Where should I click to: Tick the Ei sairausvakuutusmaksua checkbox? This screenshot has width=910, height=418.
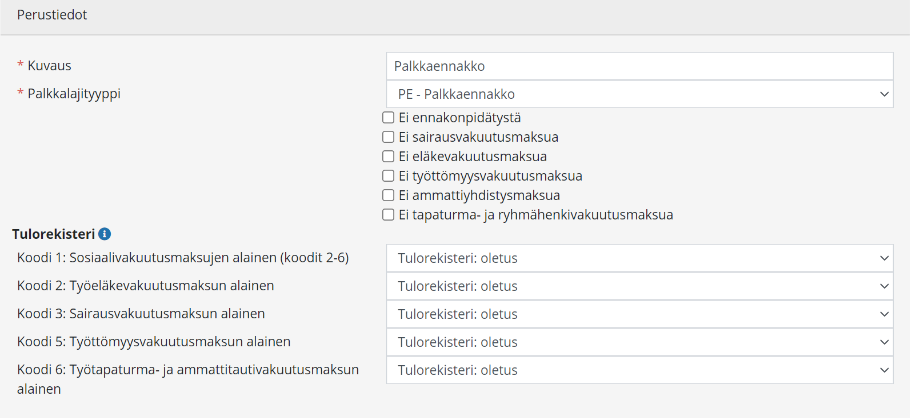388,137
